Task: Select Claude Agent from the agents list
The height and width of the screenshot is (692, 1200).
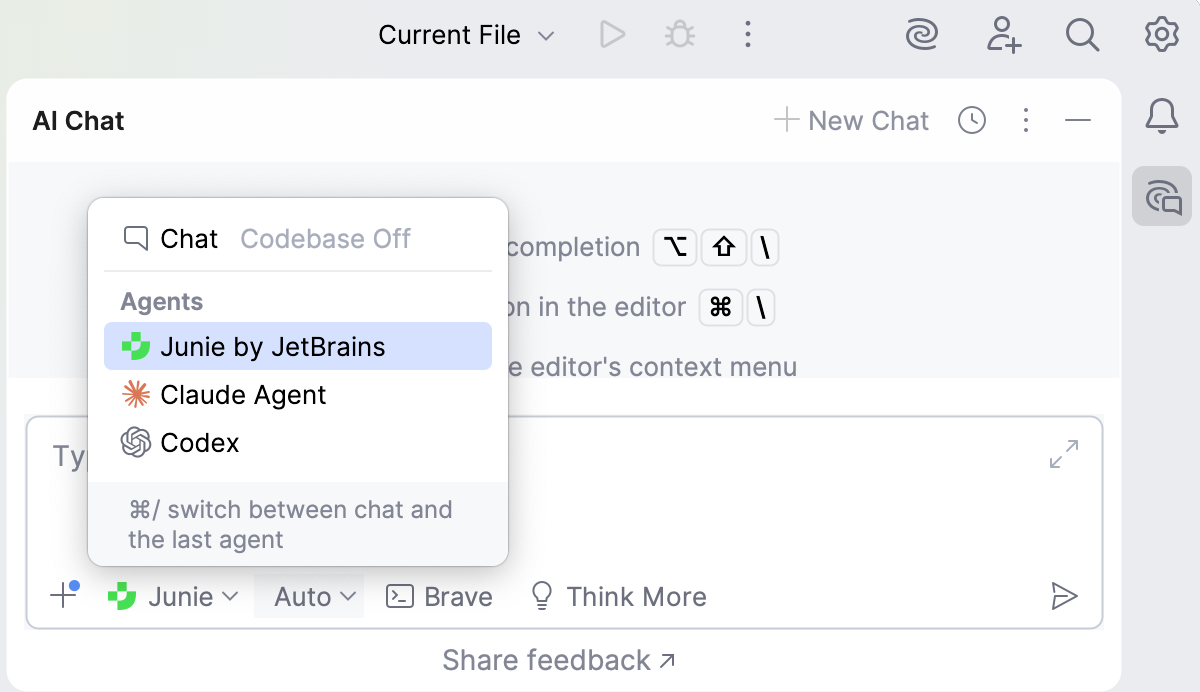Action: point(243,395)
